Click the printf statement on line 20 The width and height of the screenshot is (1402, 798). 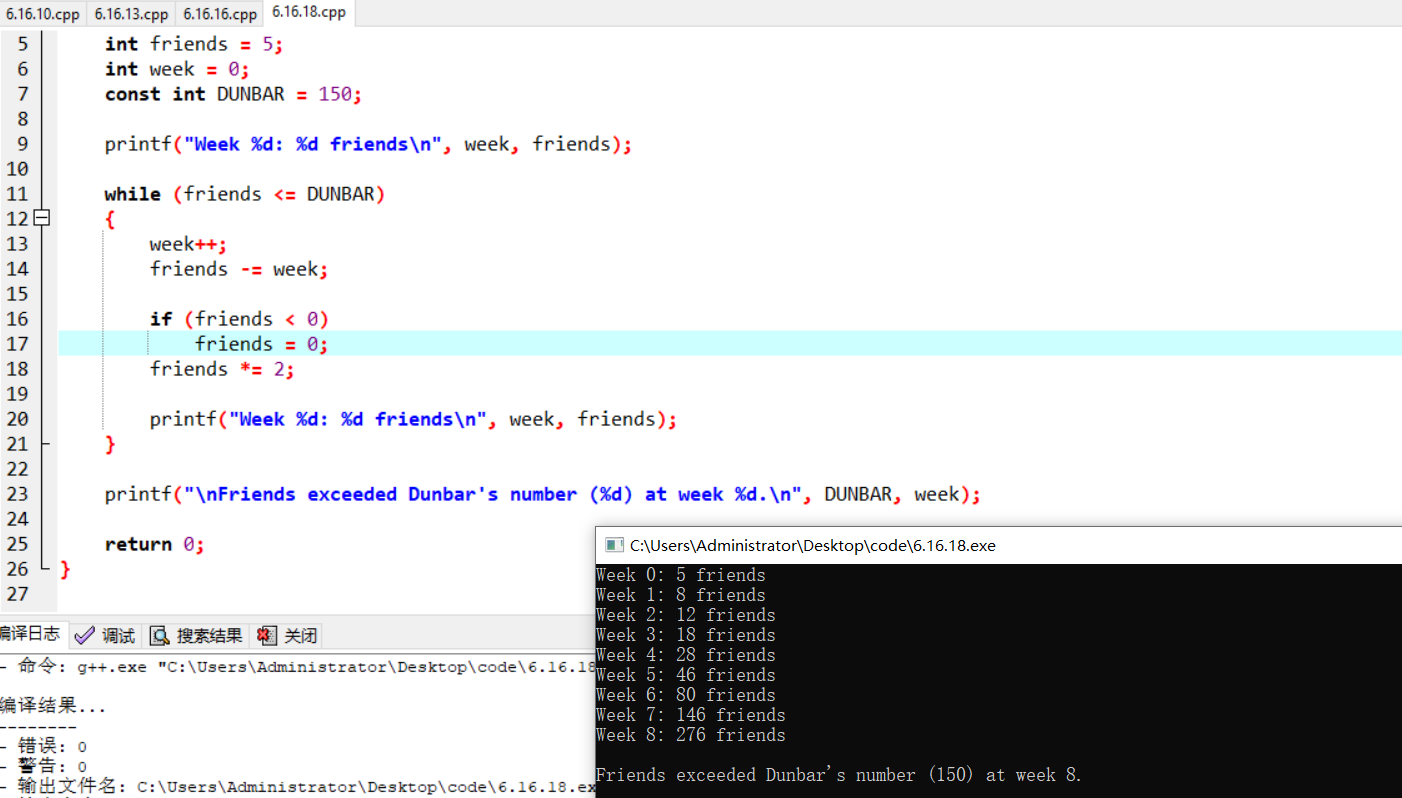(x=413, y=419)
